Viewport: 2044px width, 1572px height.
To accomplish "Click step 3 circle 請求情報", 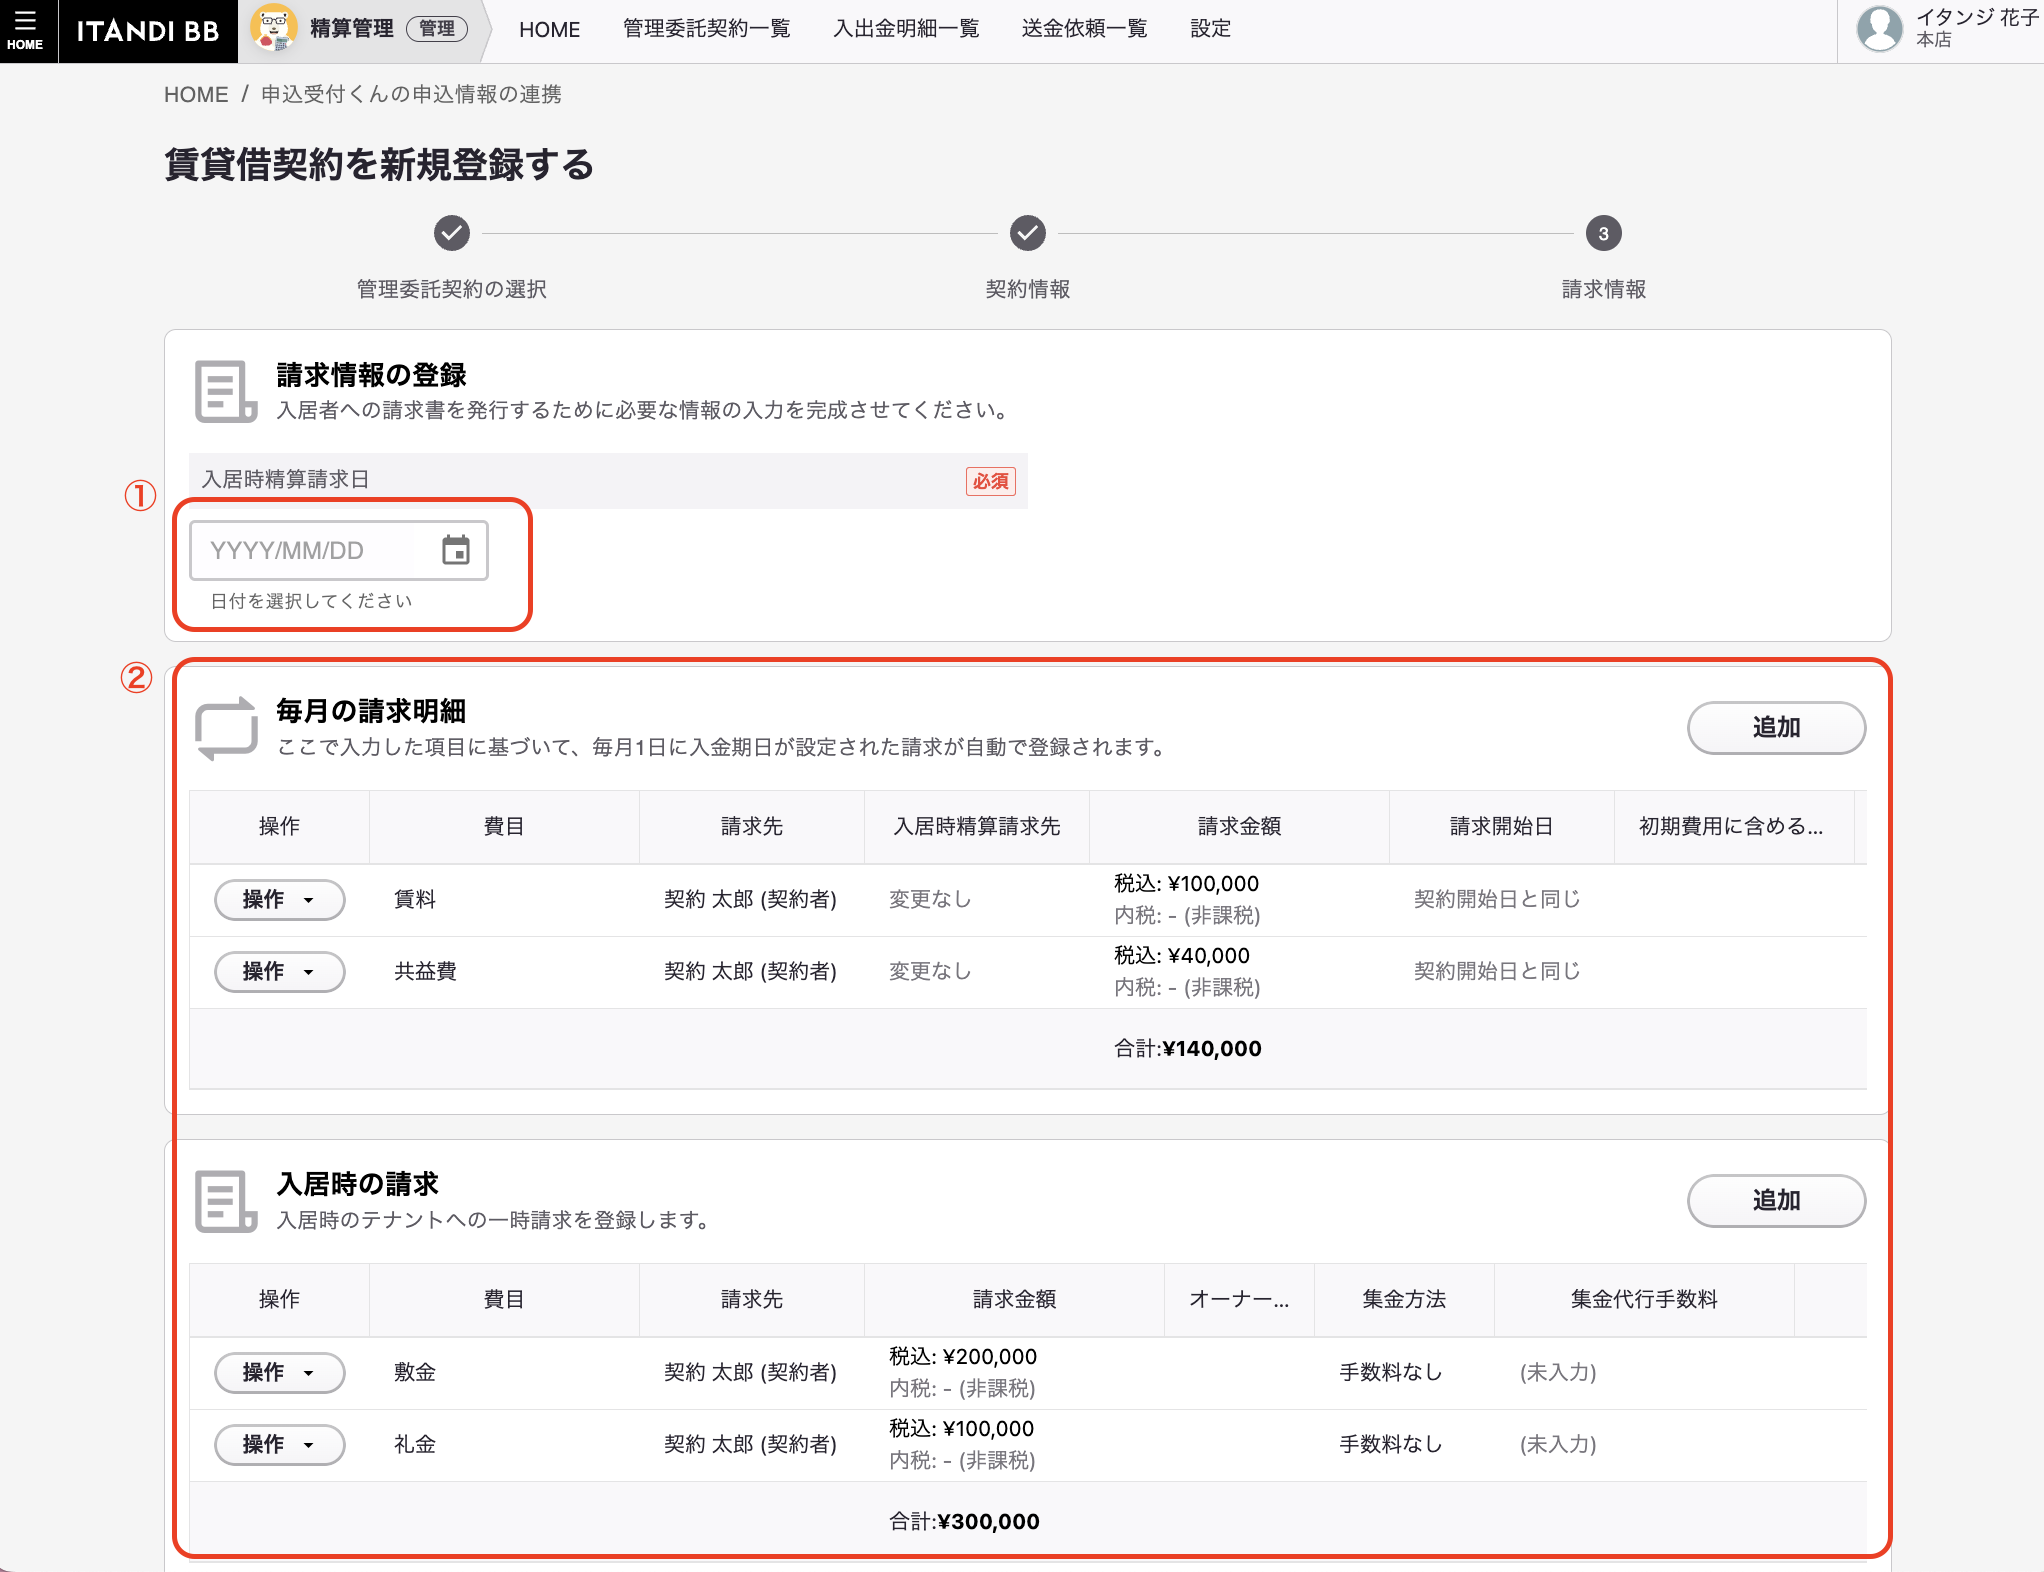I will [x=1603, y=234].
